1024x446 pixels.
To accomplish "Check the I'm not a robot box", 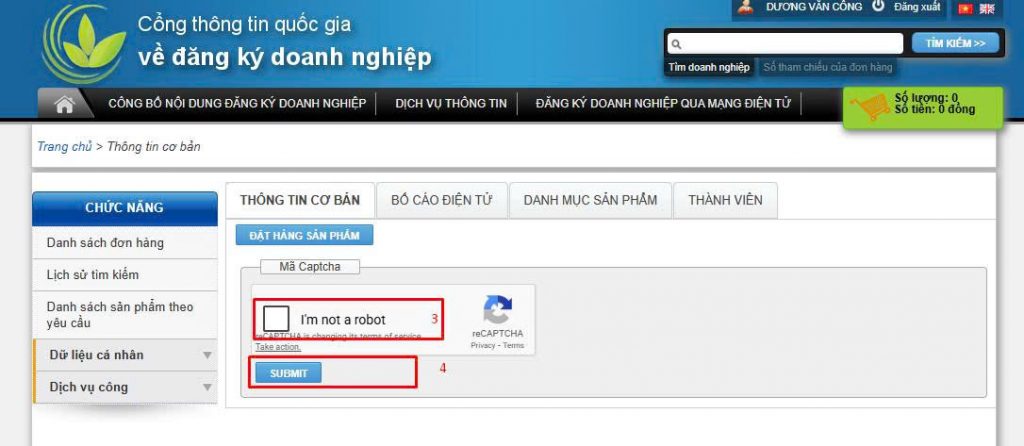I will tap(277, 319).
